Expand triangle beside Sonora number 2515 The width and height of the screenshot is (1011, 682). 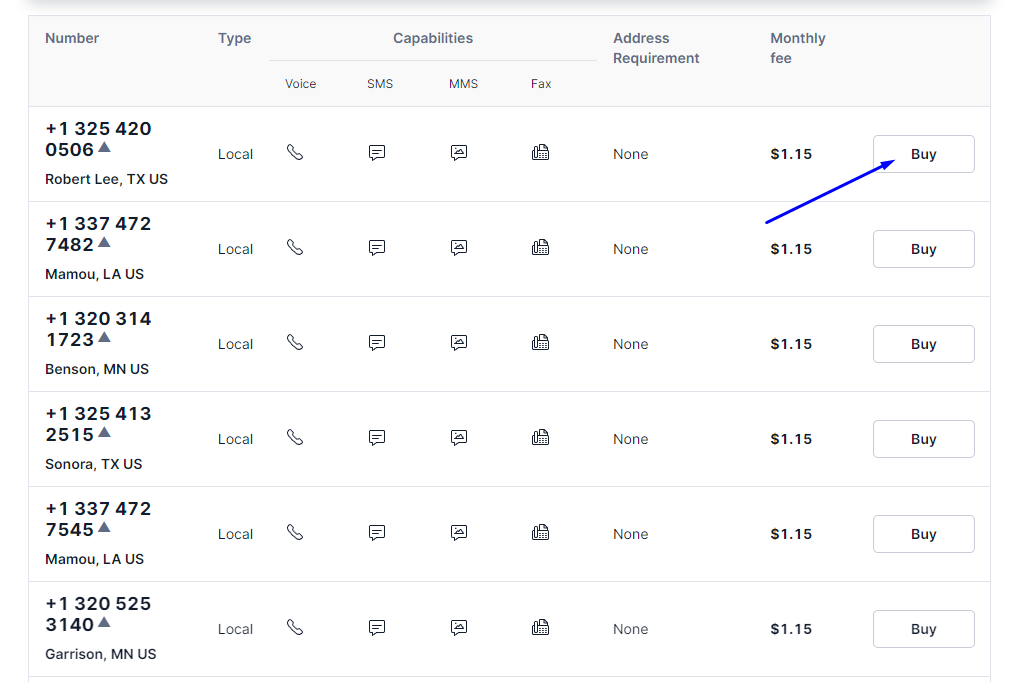tap(104, 433)
